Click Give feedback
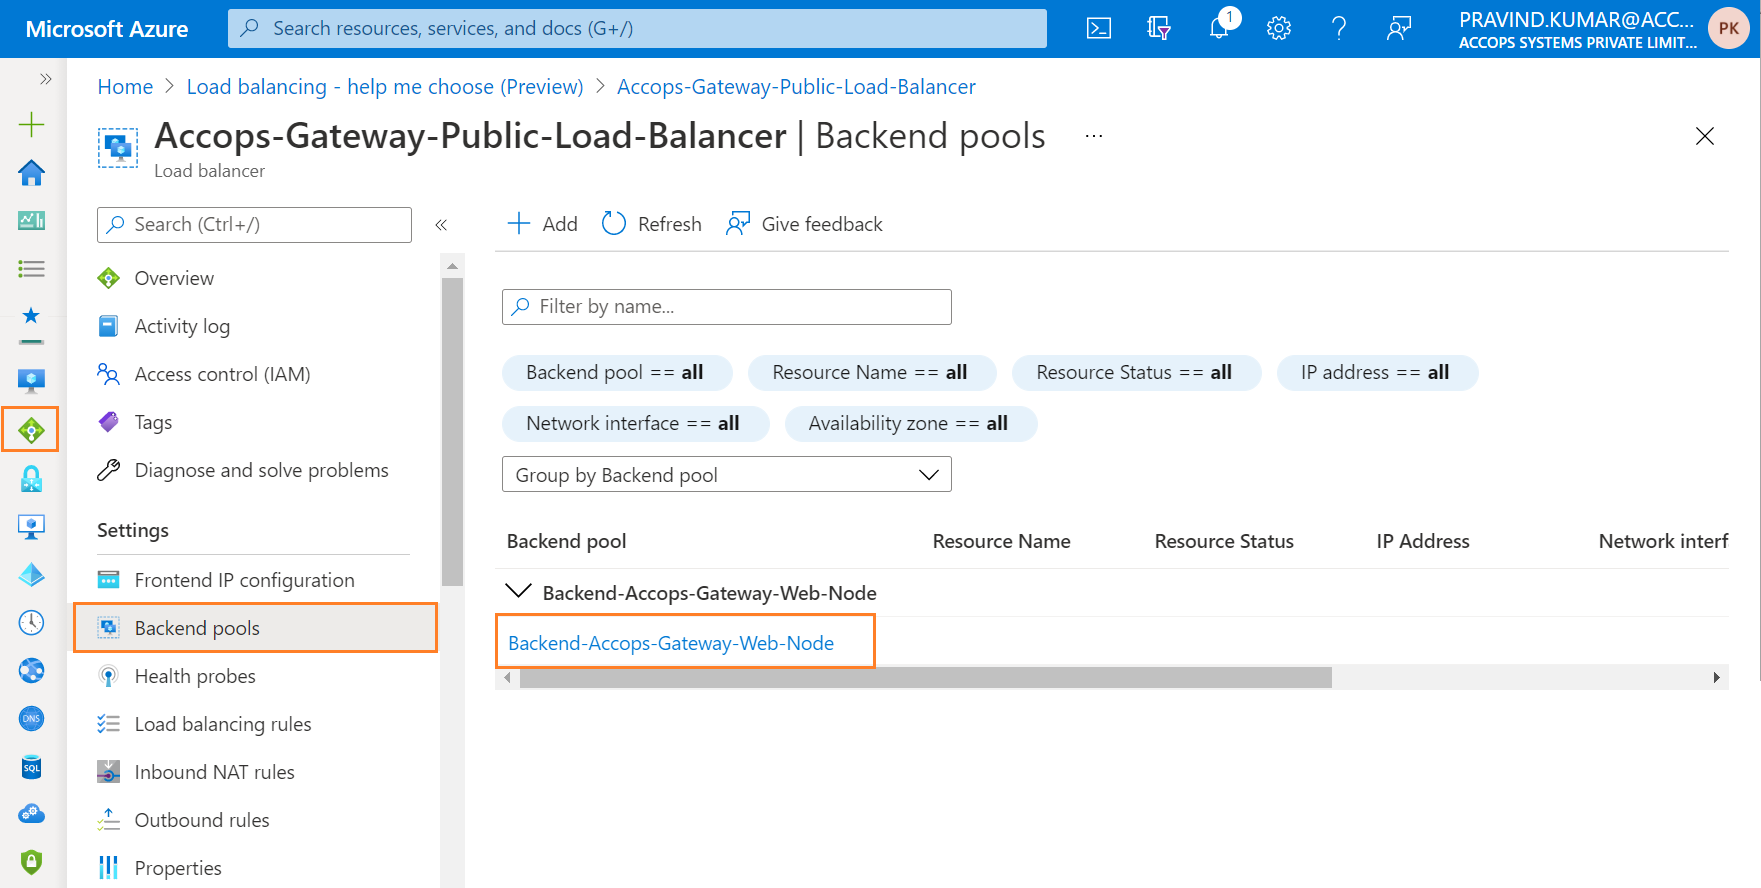The height and width of the screenshot is (888, 1761). [805, 224]
